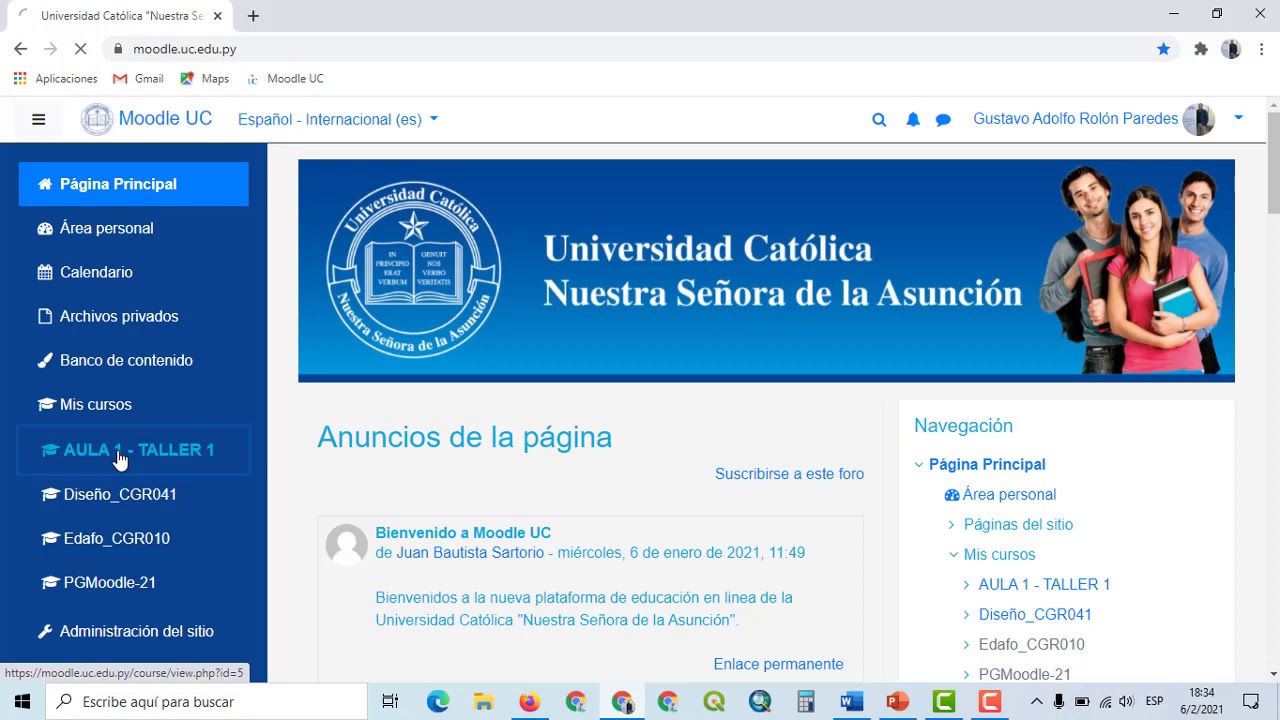Image resolution: width=1280 pixels, height=720 pixels.
Task: Collapse the Página Principal navigation node
Action: click(919, 464)
